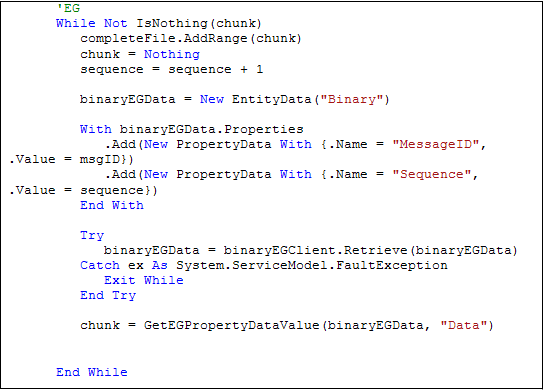
Task: Click the "Sequence" string literal
Action: pos(431,175)
